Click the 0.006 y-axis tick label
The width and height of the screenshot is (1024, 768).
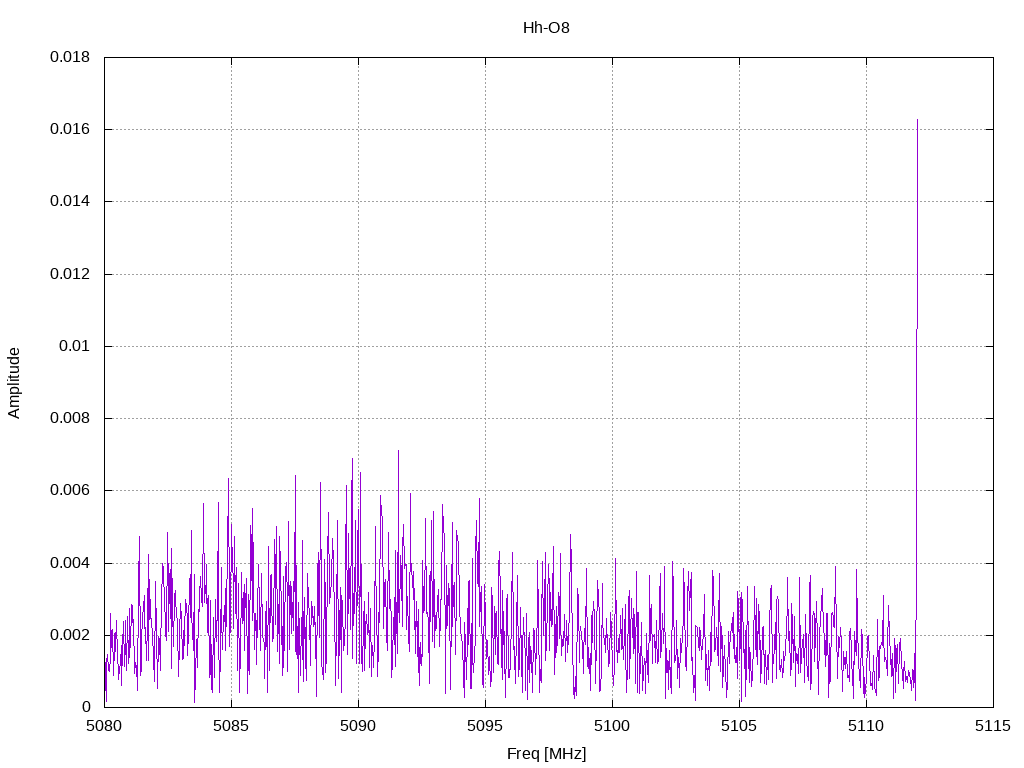tap(70, 490)
